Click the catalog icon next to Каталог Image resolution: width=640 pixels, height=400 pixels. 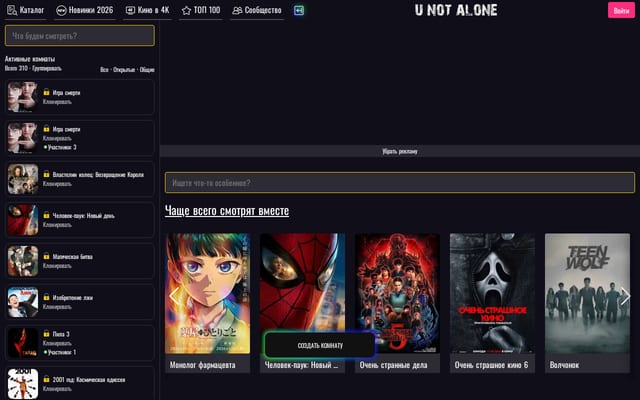[12, 10]
